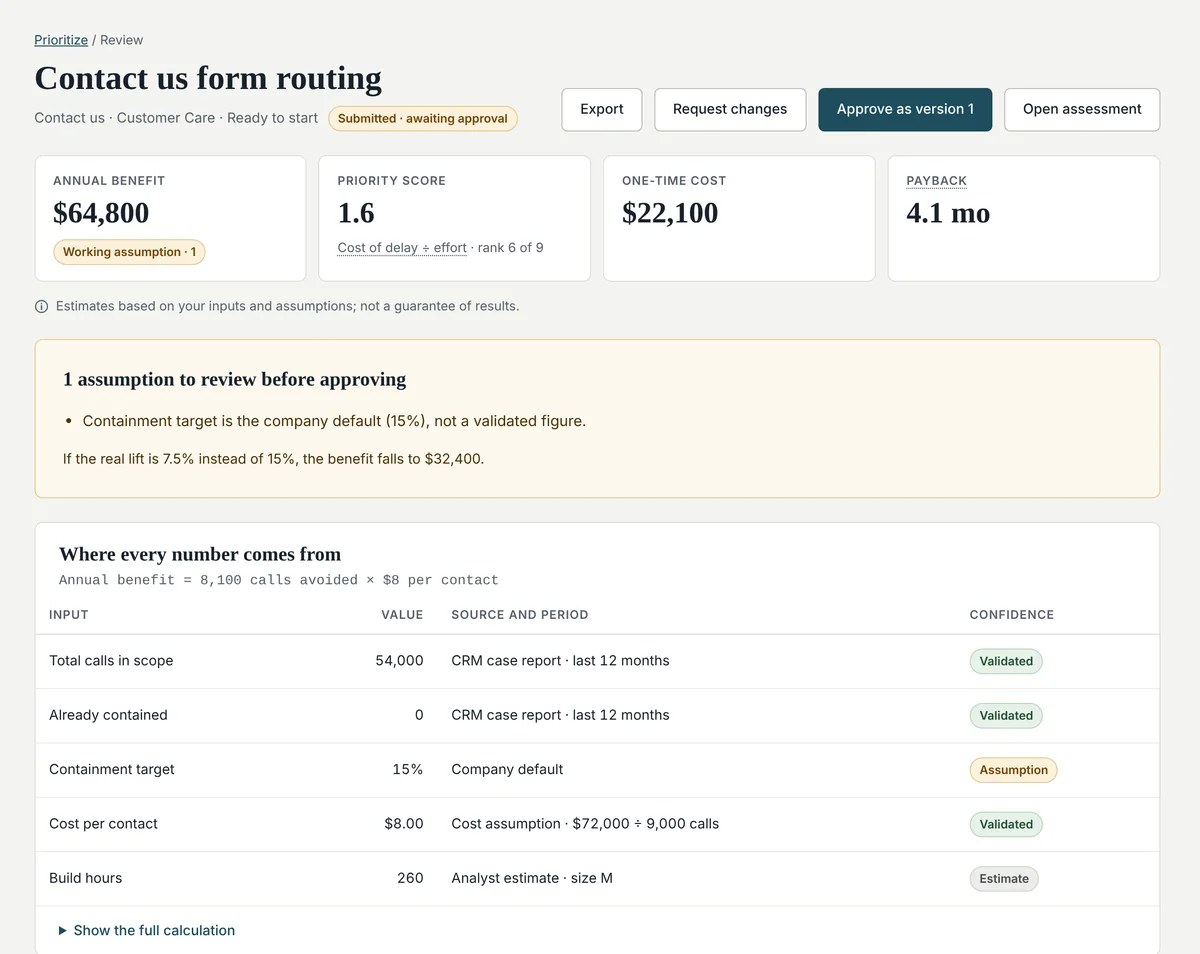Click the info icon beside estimates disclaimer
Image resolution: width=1200 pixels, height=954 pixels.
pyautogui.click(x=41, y=306)
